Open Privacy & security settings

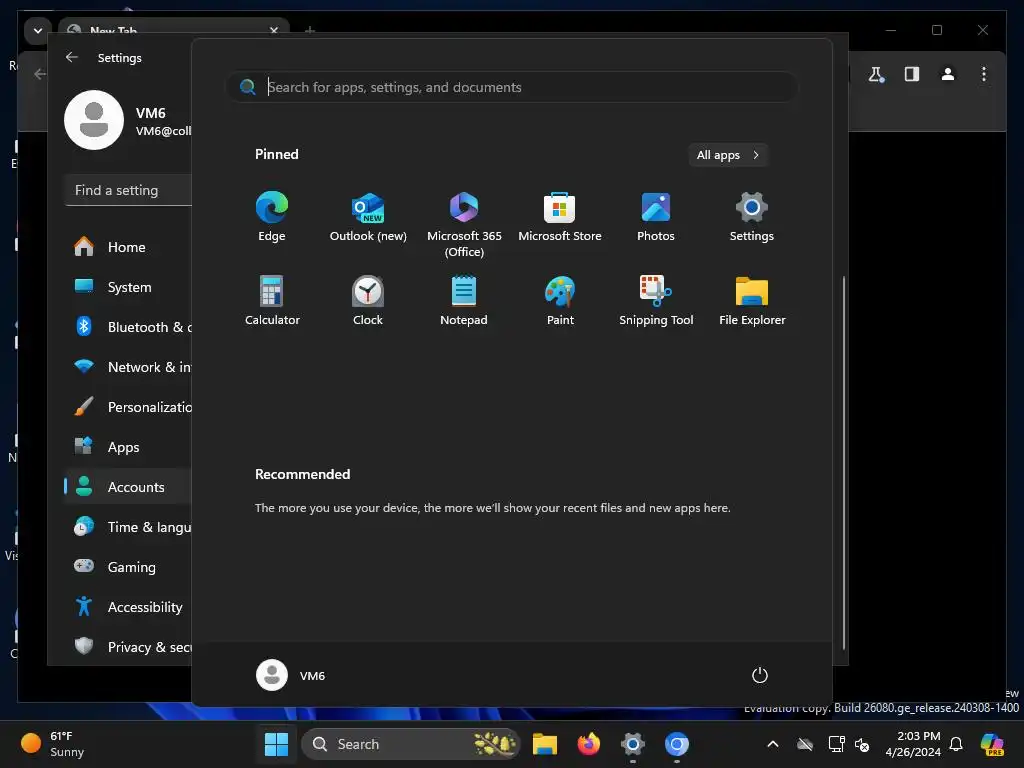[x=127, y=647]
